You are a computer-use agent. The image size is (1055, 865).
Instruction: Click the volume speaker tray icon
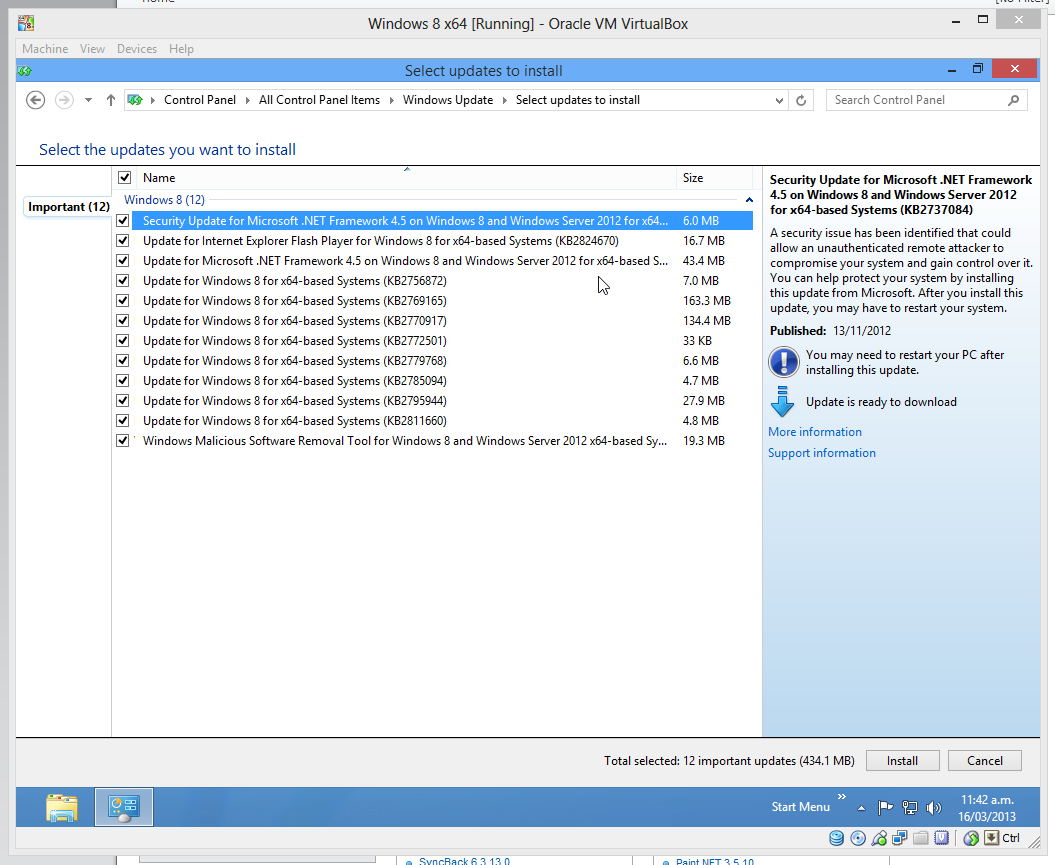click(x=934, y=807)
